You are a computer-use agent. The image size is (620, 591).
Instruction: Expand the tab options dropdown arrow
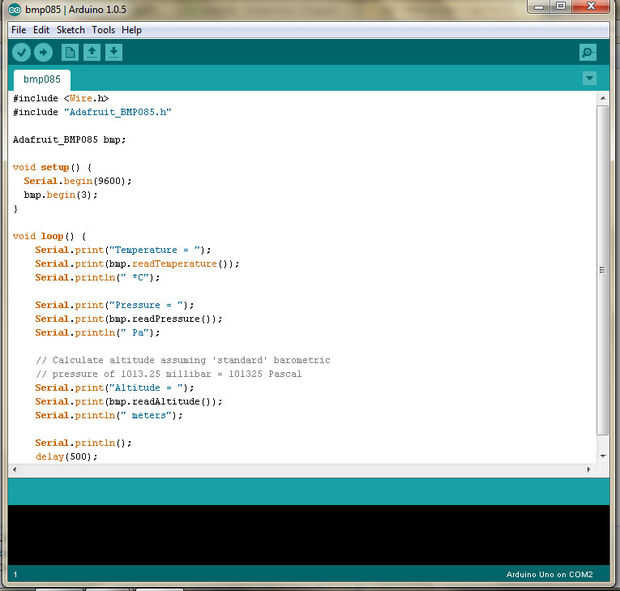click(x=589, y=78)
